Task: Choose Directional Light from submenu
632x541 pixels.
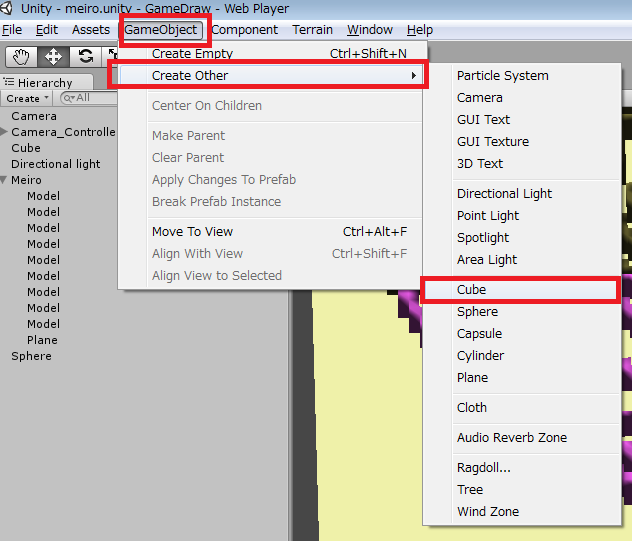Action: coord(521,194)
